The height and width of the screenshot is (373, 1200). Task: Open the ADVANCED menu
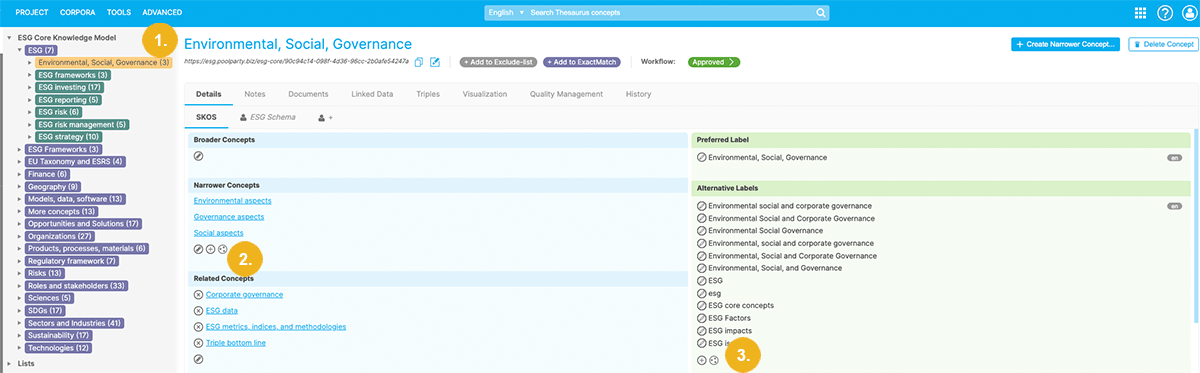click(162, 12)
